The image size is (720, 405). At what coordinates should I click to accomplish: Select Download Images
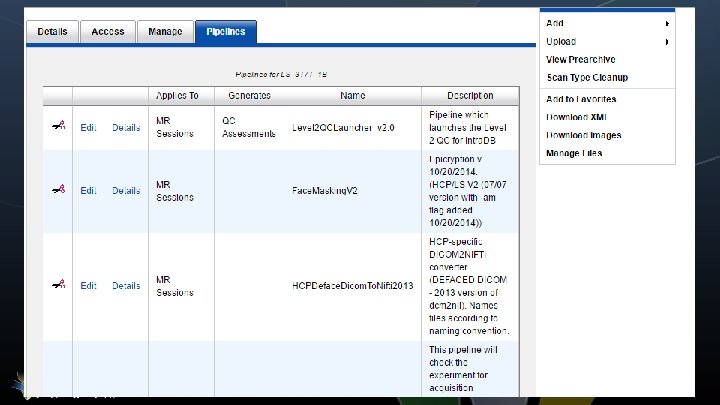coord(584,135)
